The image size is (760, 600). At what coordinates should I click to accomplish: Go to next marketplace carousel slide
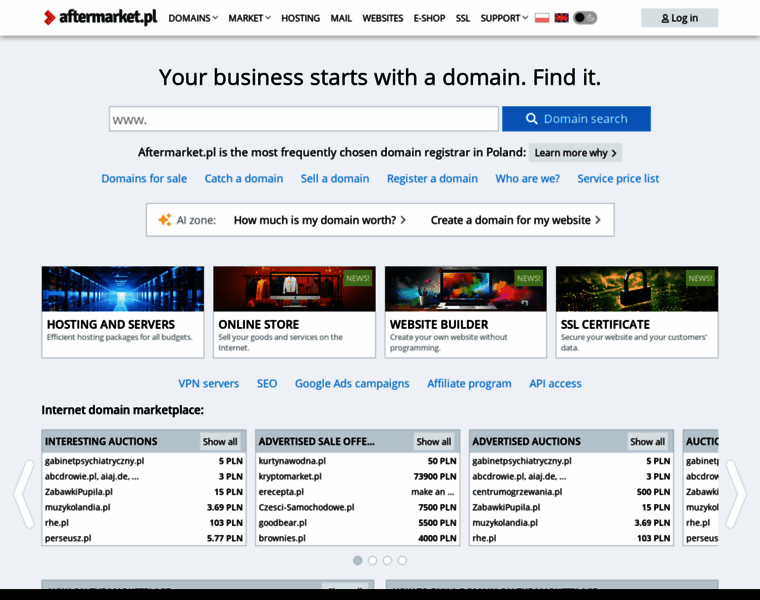point(736,494)
